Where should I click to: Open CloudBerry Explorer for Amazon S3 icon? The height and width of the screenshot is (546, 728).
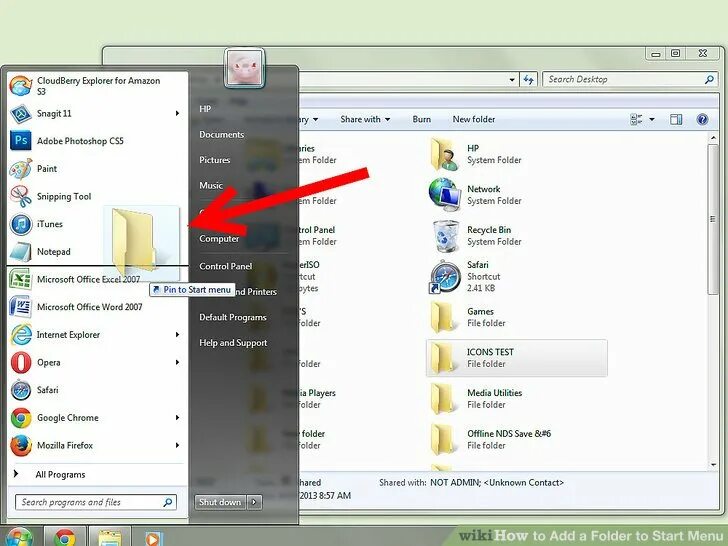click(20, 86)
